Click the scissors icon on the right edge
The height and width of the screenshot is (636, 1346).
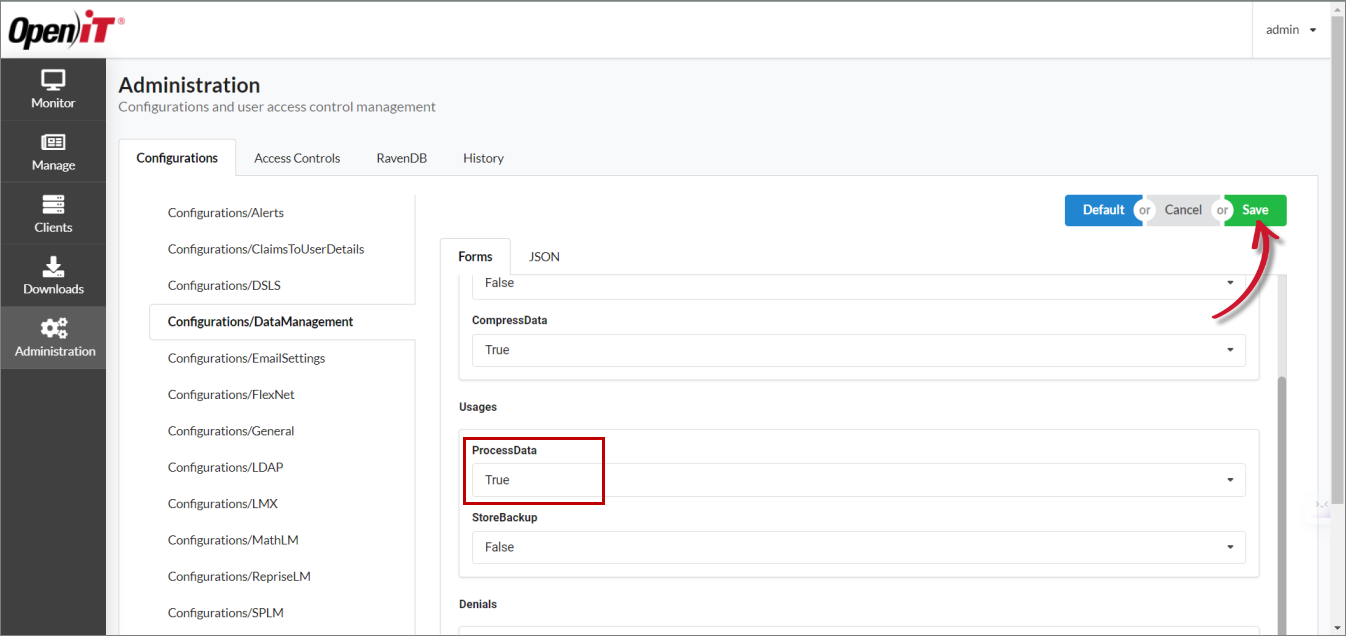click(1322, 505)
